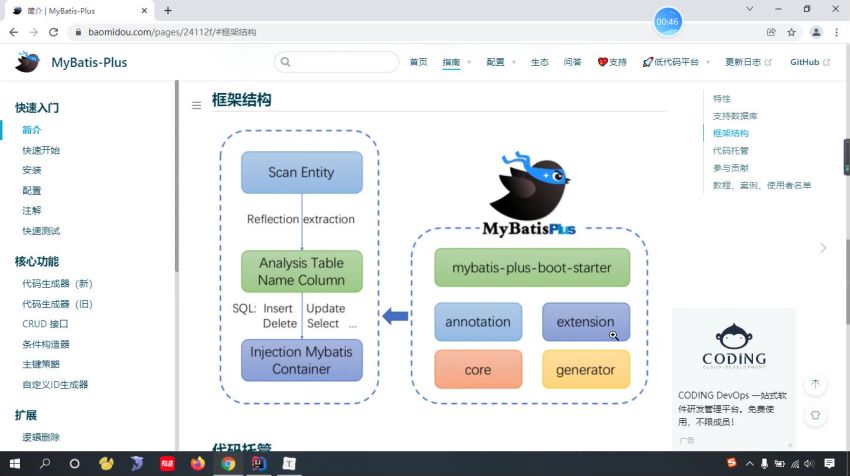
Task: Select 快速开始 in the sidebar
Action: [x=41, y=150]
